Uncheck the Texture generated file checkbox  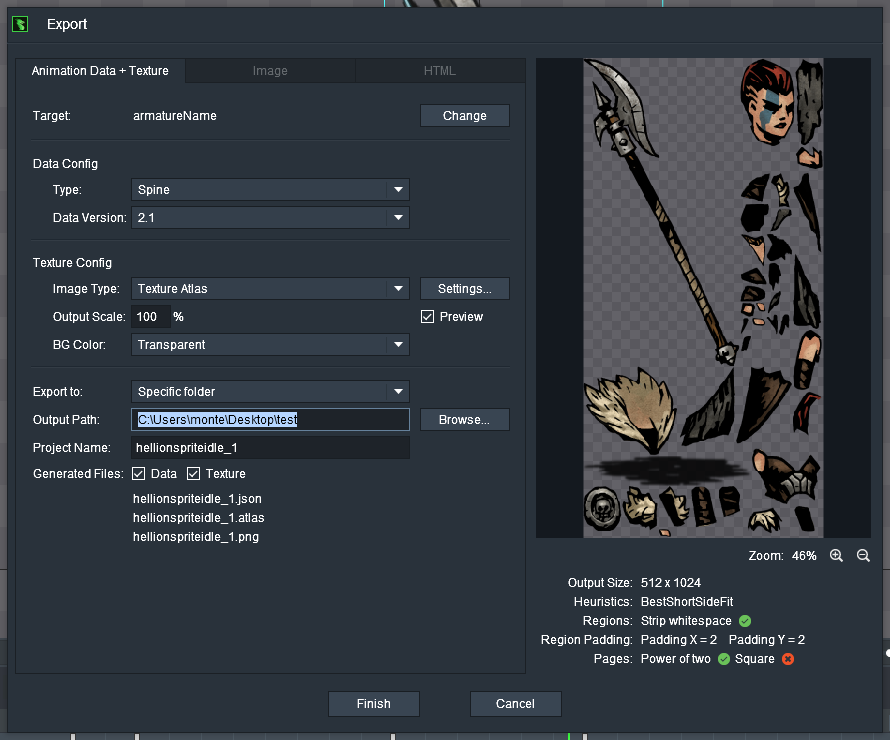click(x=194, y=473)
